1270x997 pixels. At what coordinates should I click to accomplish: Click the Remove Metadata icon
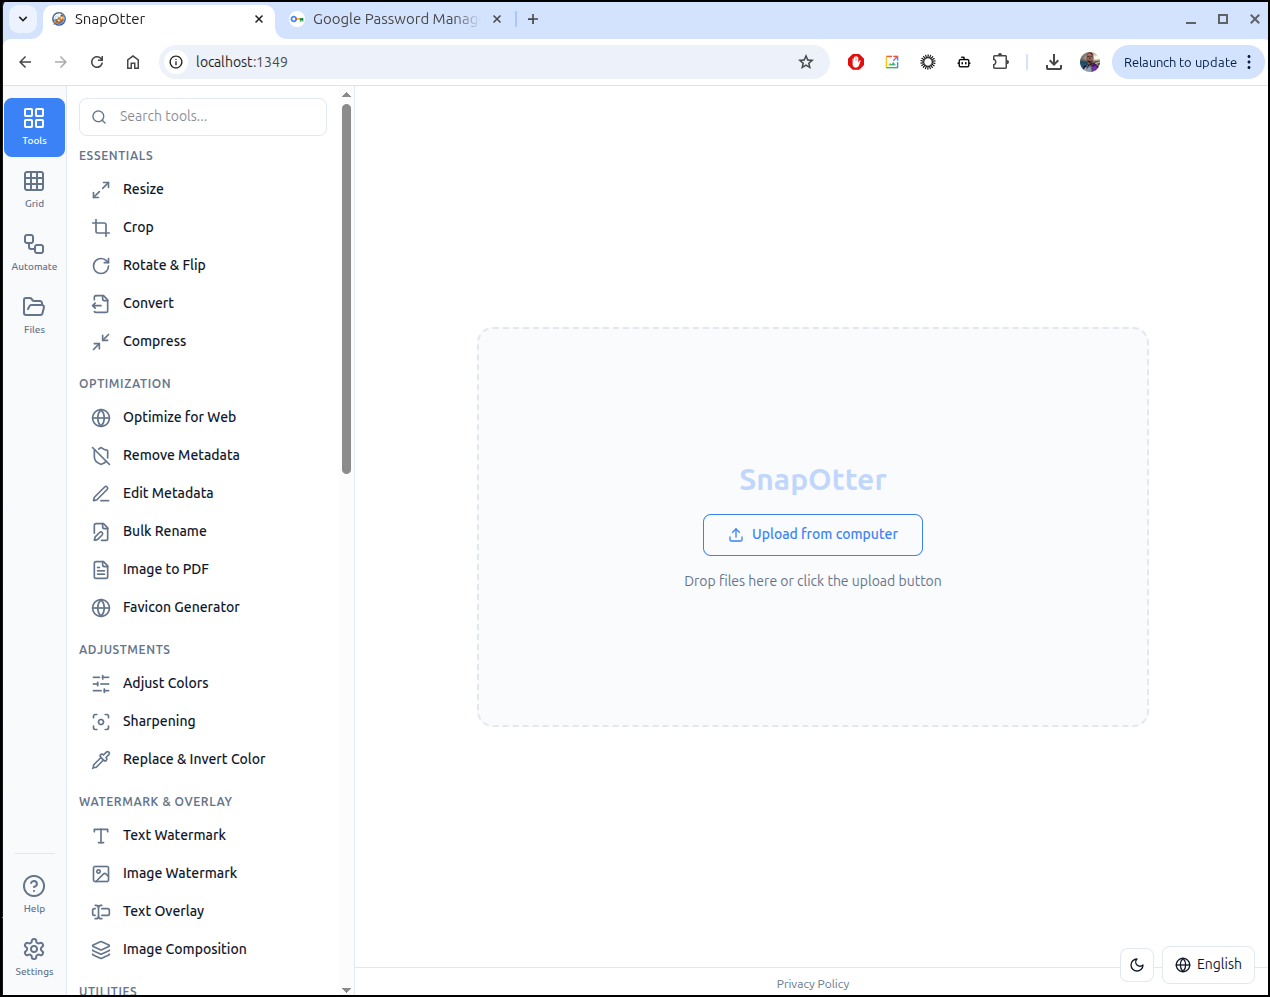point(101,455)
